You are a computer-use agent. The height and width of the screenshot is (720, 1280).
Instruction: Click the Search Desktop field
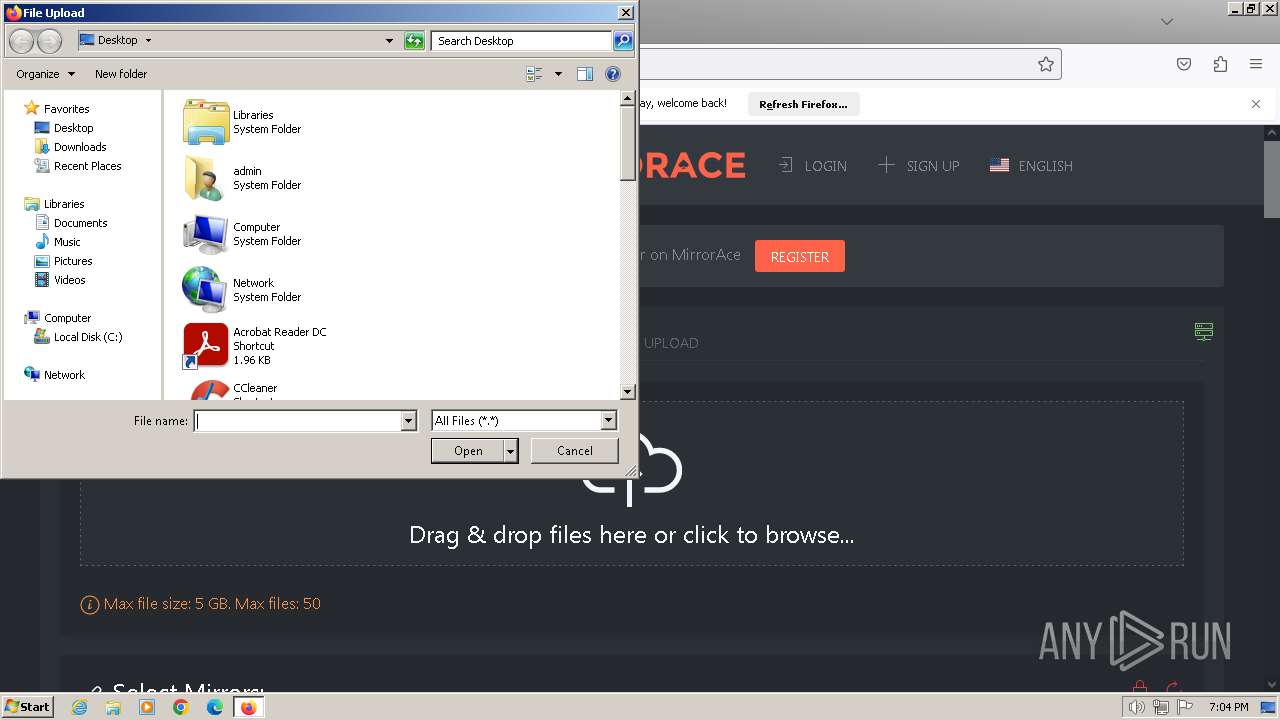pyautogui.click(x=522, y=41)
